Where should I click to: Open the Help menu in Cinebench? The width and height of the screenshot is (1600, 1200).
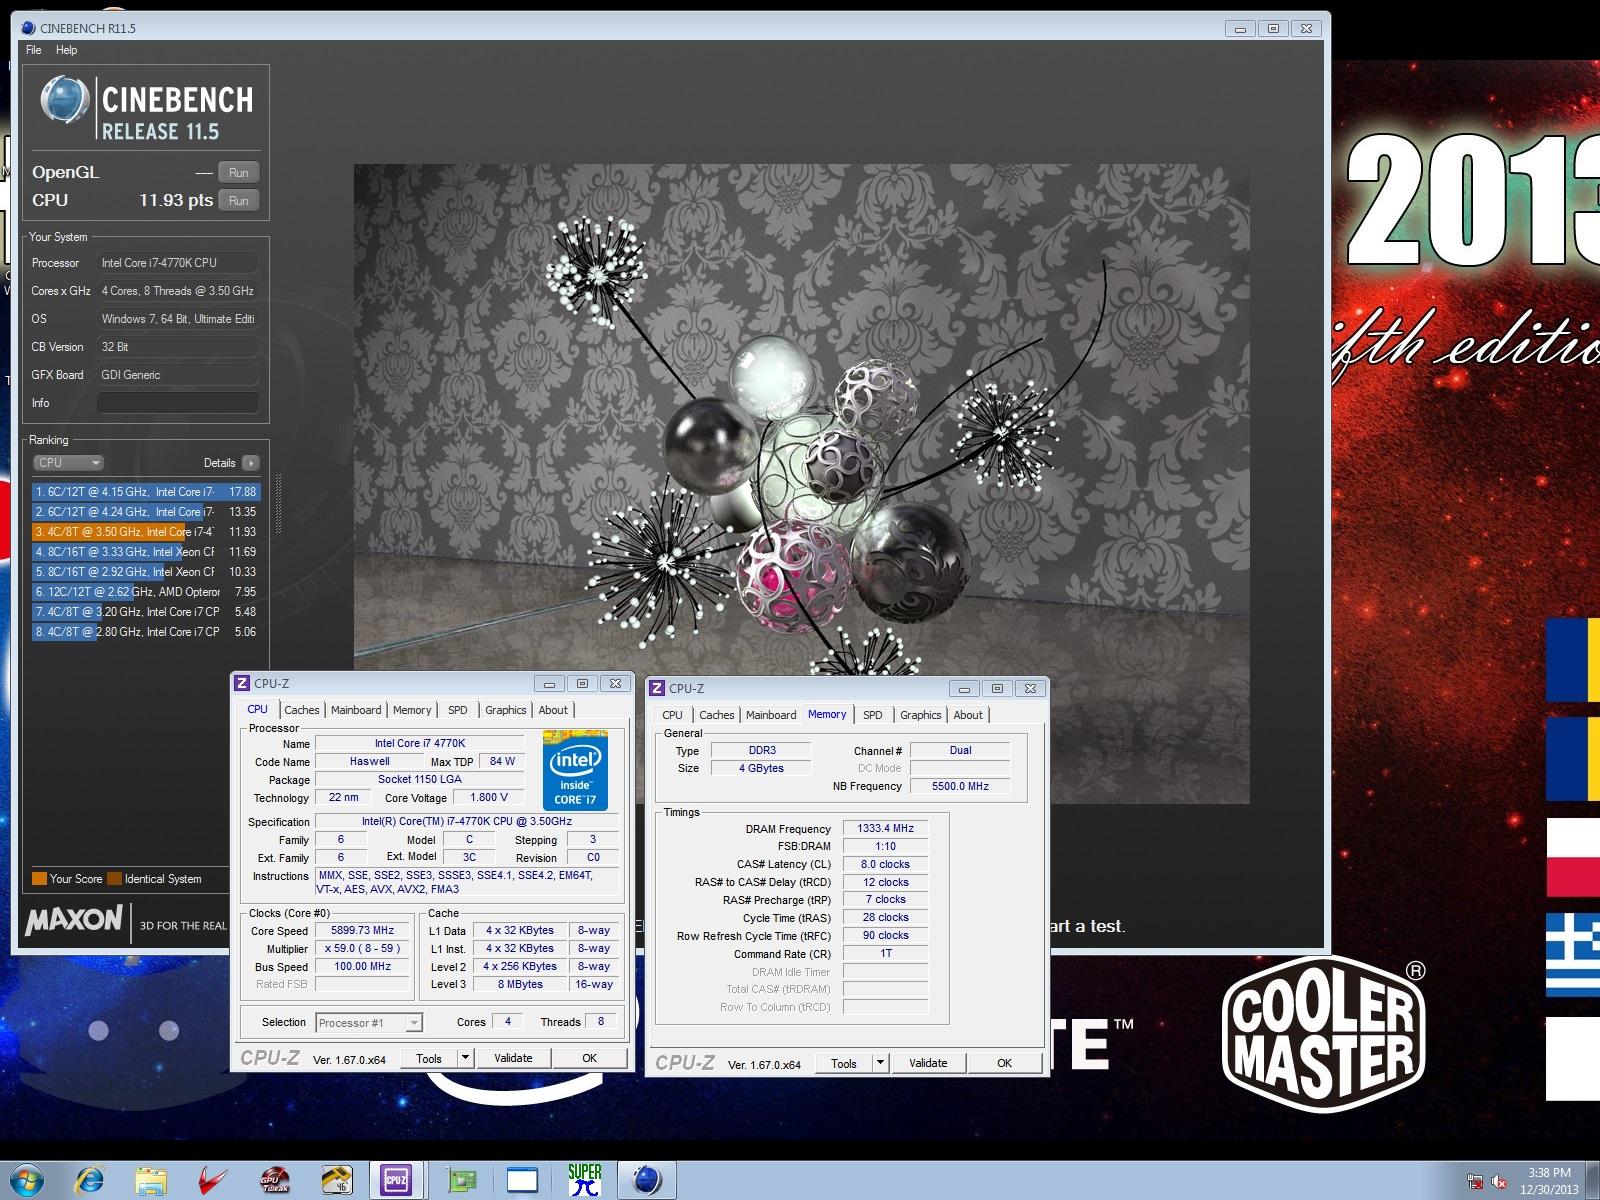click(66, 50)
